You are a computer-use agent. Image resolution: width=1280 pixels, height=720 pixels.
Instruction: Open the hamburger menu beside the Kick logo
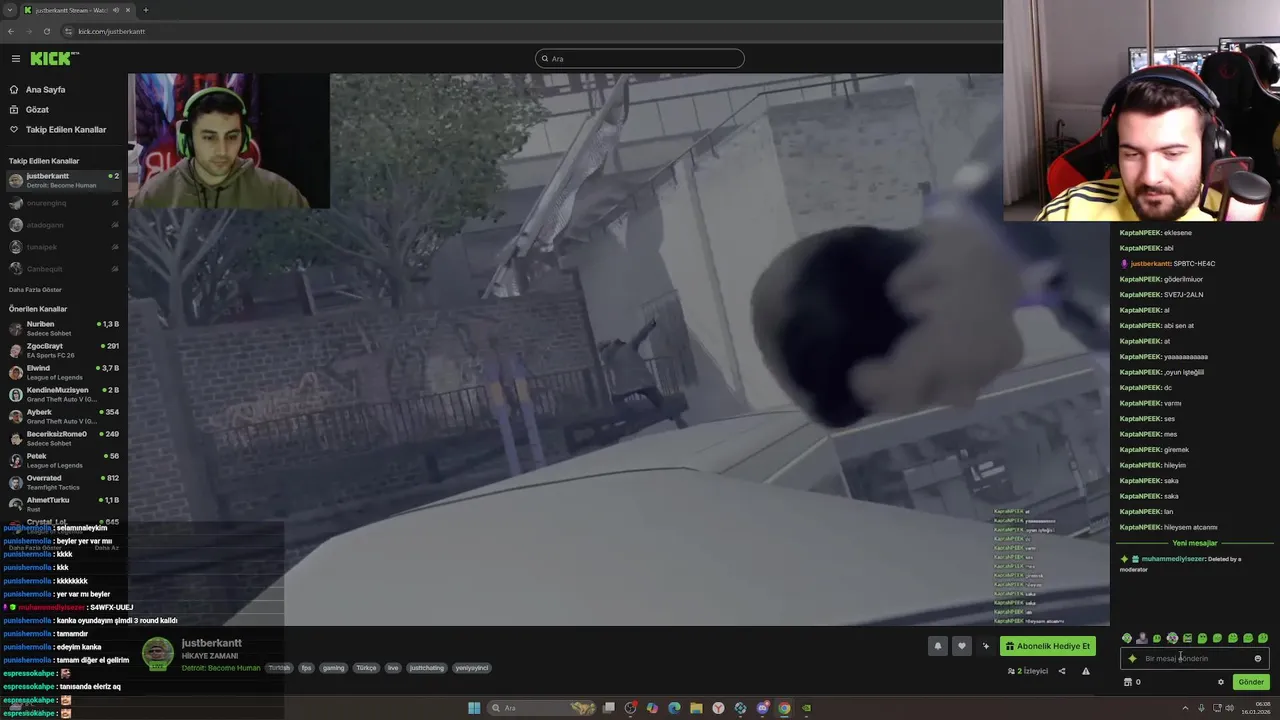15,59
